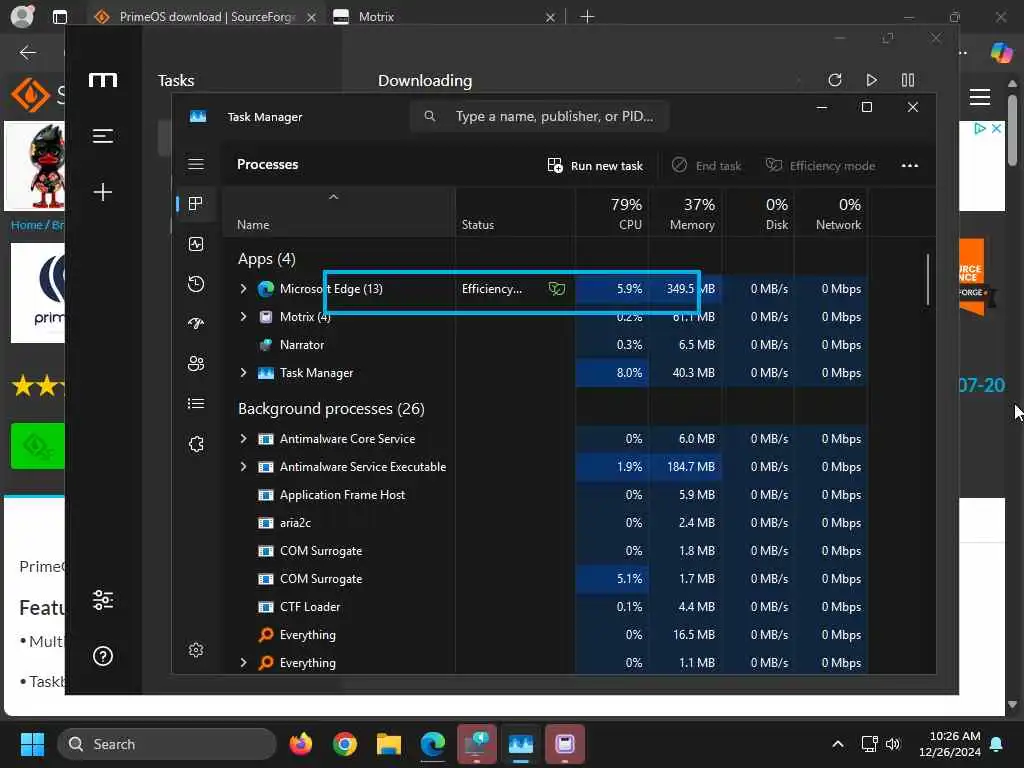Viewport: 1024px width, 768px height.
Task: Resume all Motrix downloads
Action: pyautogui.click(x=871, y=80)
